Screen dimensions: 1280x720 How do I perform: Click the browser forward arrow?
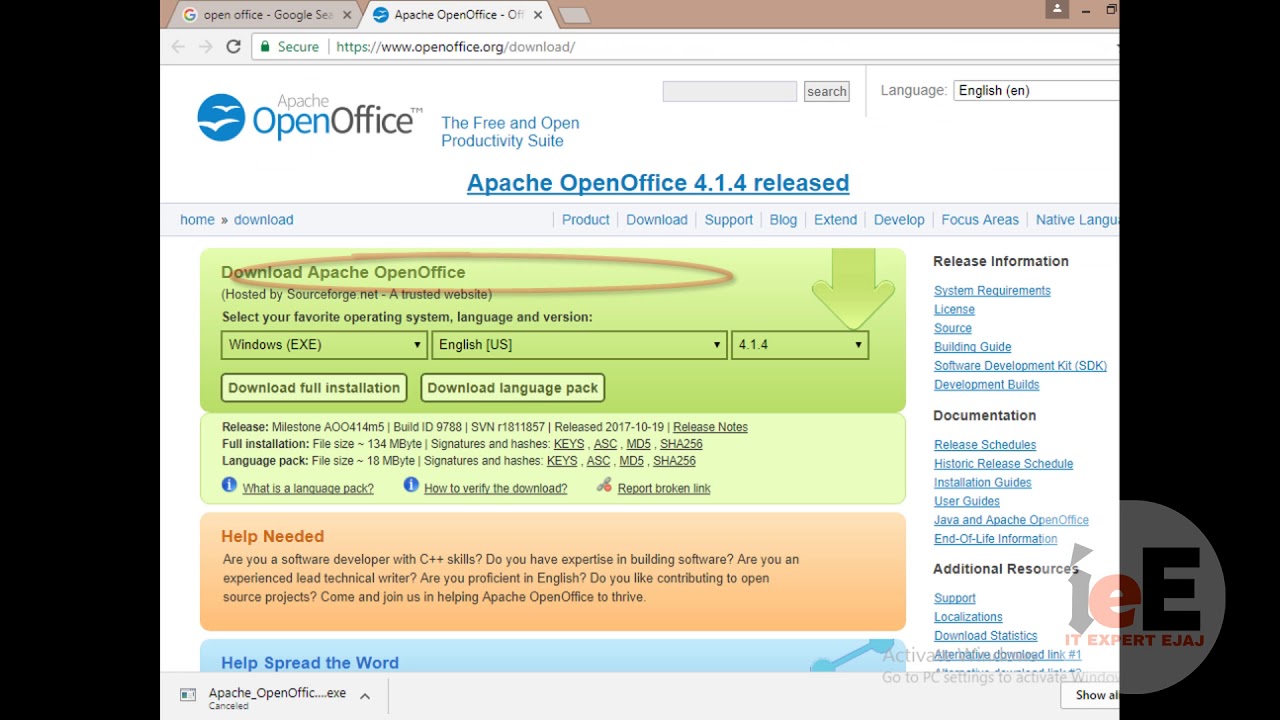pyautogui.click(x=205, y=47)
